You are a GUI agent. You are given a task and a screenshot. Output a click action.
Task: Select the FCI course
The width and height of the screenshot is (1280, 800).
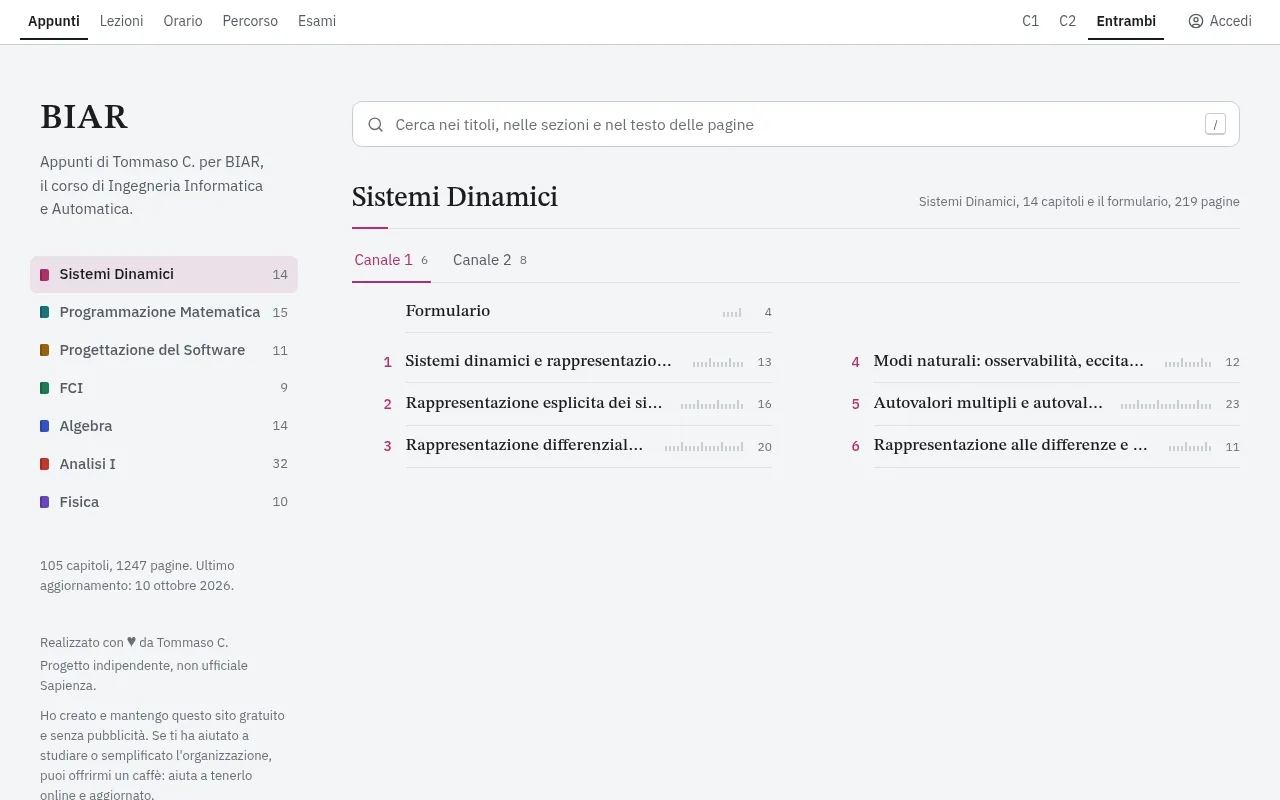tap(164, 388)
